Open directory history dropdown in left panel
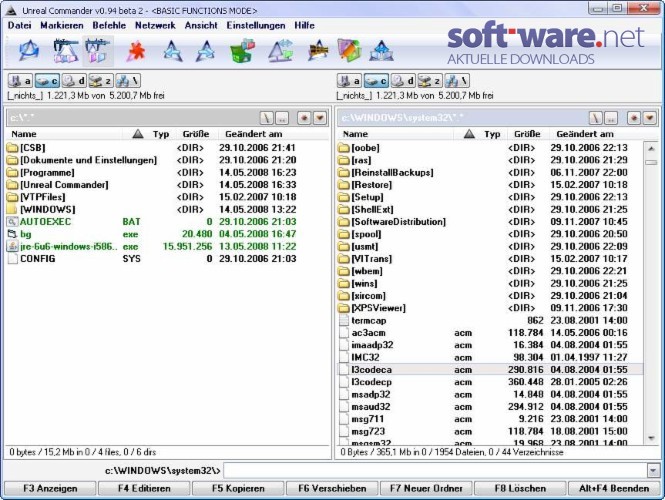Image resolution: width=665 pixels, height=500 pixels. point(320,118)
